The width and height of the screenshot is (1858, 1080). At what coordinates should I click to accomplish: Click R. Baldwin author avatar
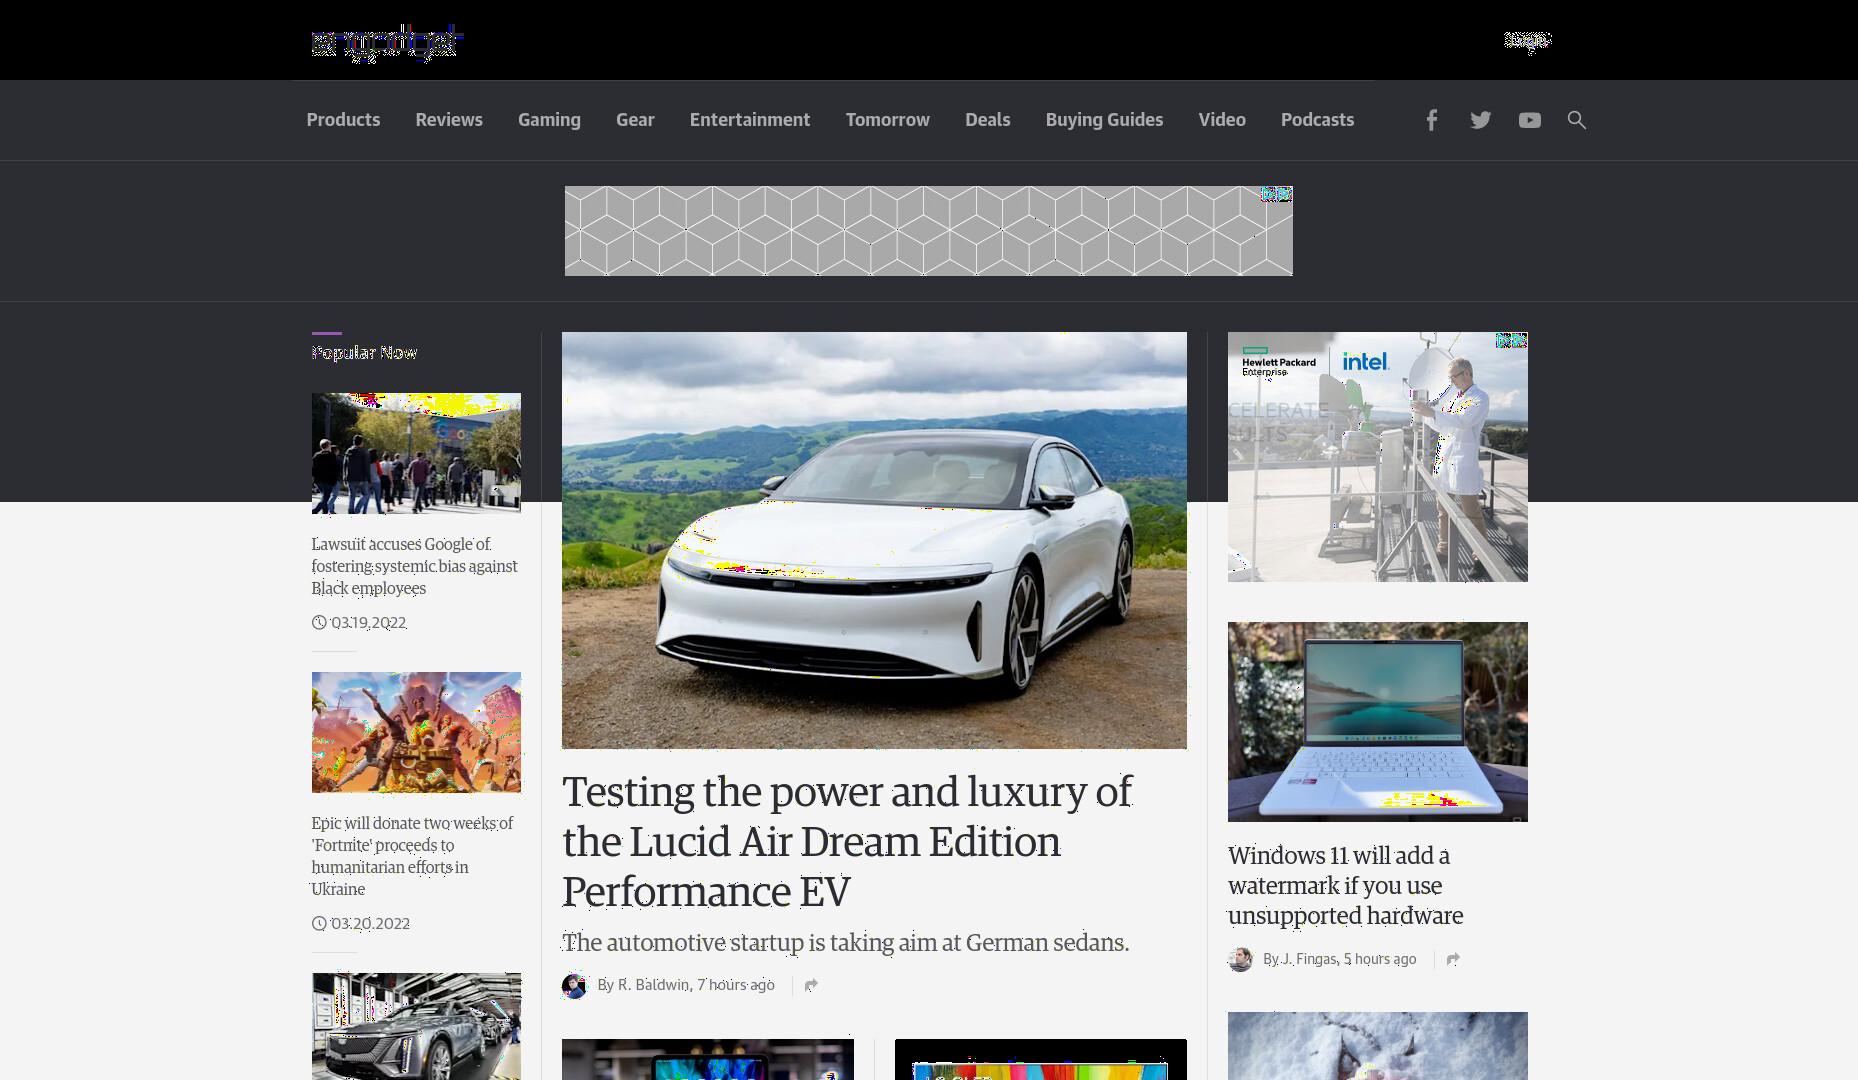click(574, 985)
